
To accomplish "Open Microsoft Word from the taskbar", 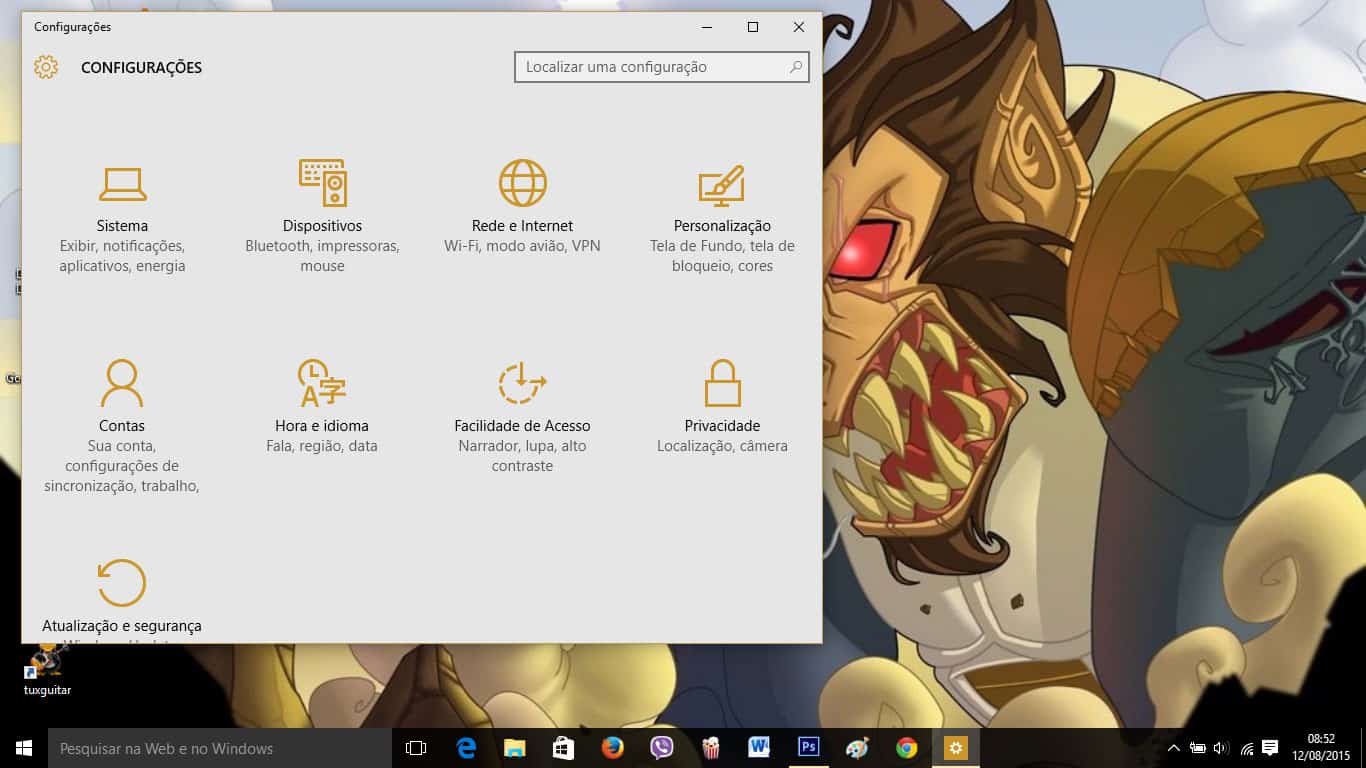I will (x=759, y=748).
